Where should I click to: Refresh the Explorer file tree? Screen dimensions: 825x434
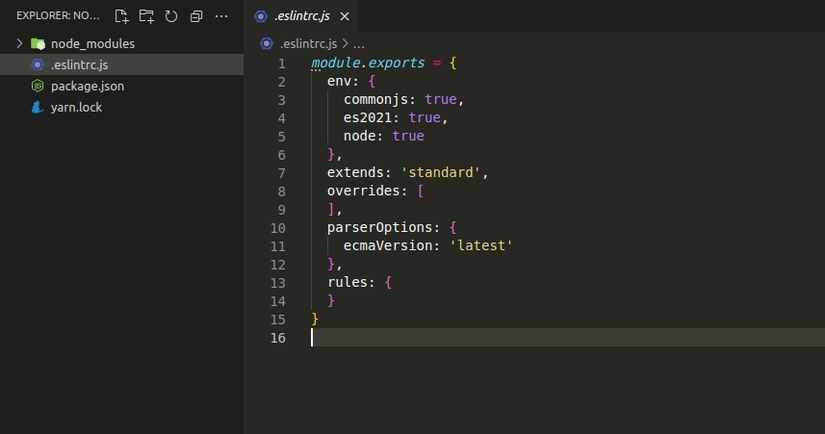click(171, 16)
